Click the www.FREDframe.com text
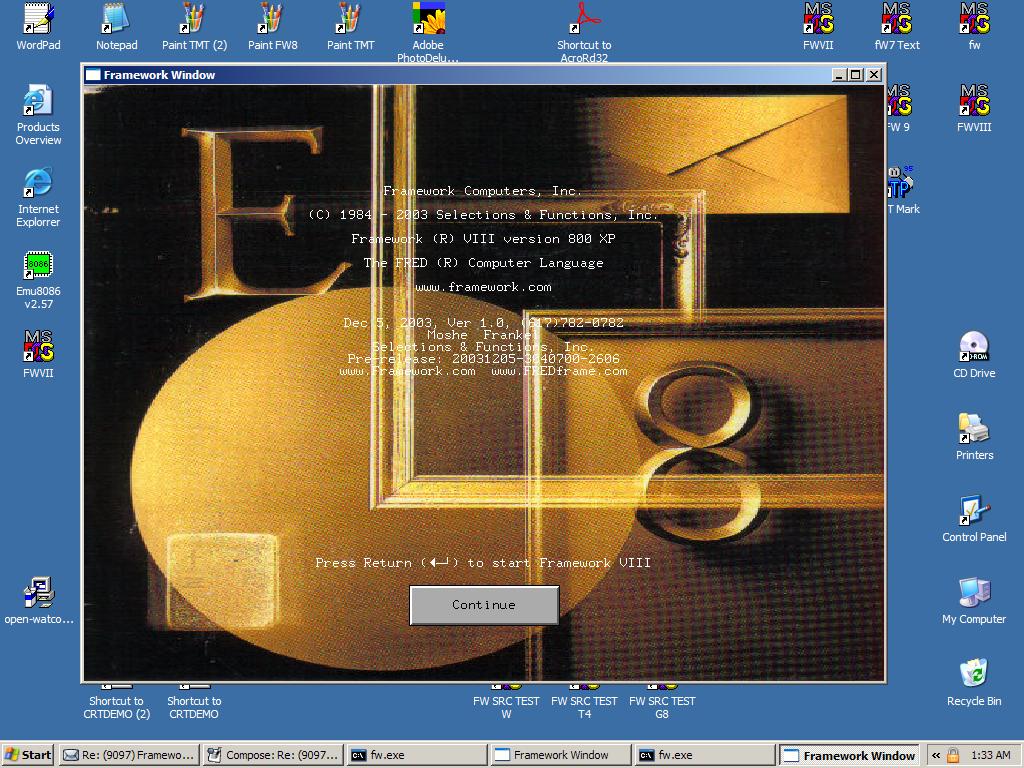Screen dimensions: 1024x768 click(560, 371)
